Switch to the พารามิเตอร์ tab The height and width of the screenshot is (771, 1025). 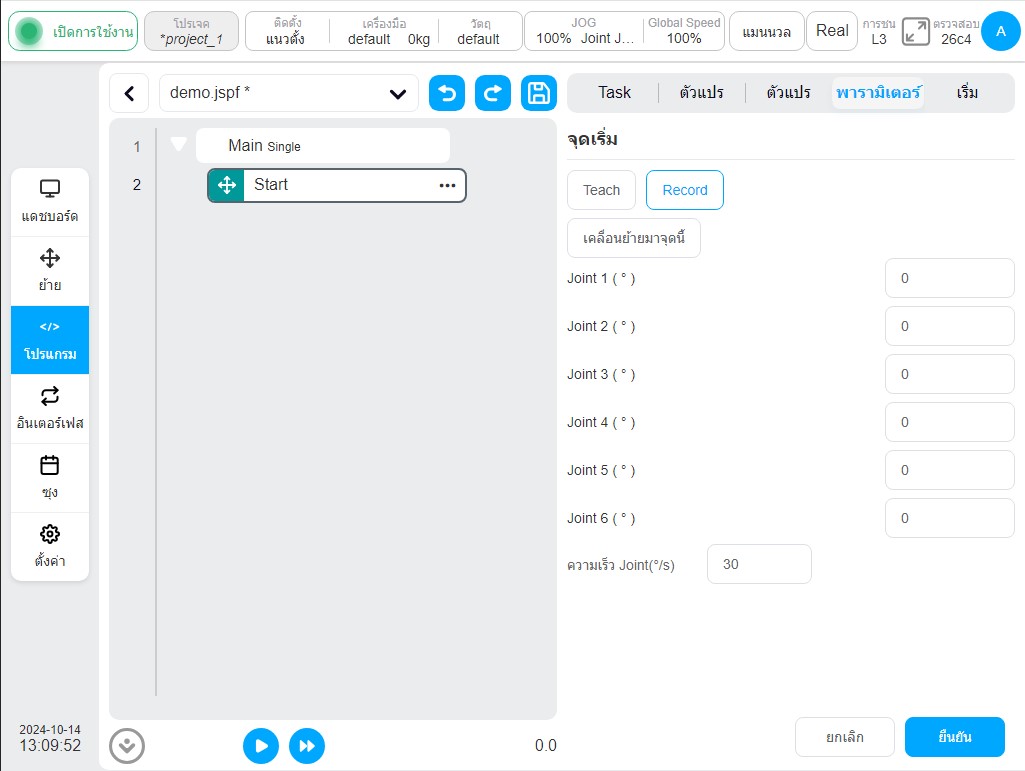[x=878, y=92]
